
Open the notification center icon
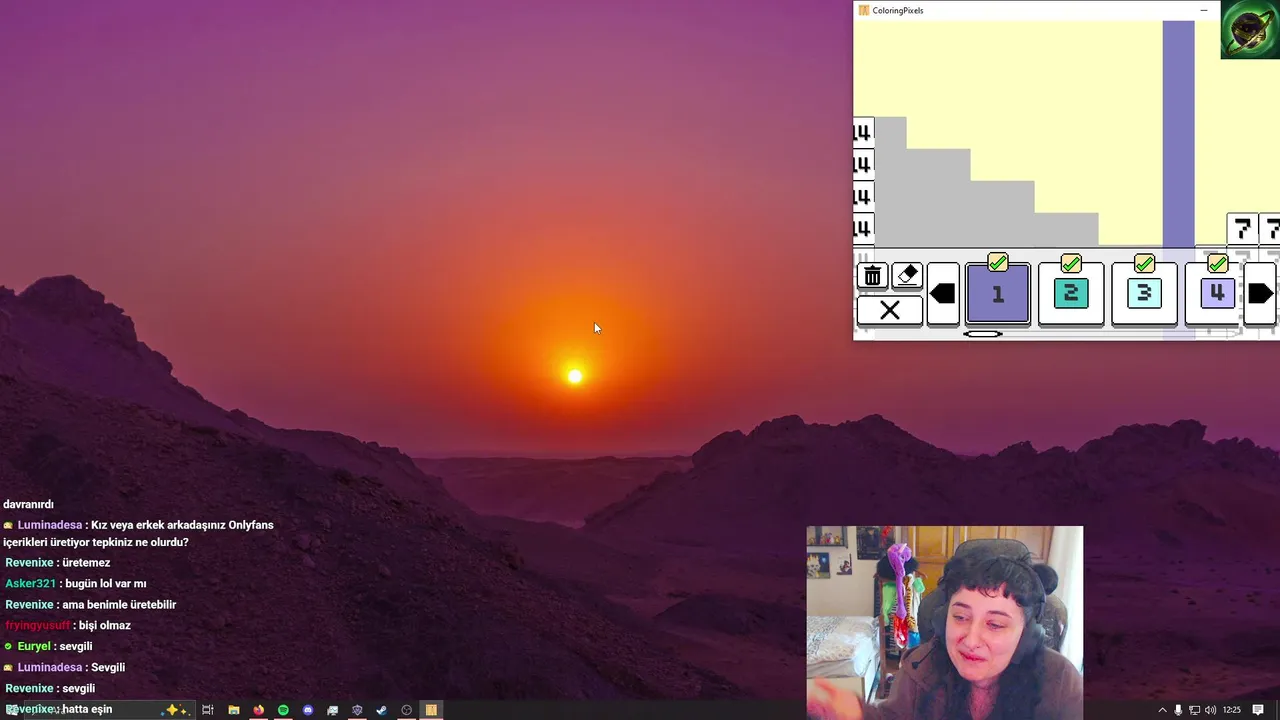1258,710
